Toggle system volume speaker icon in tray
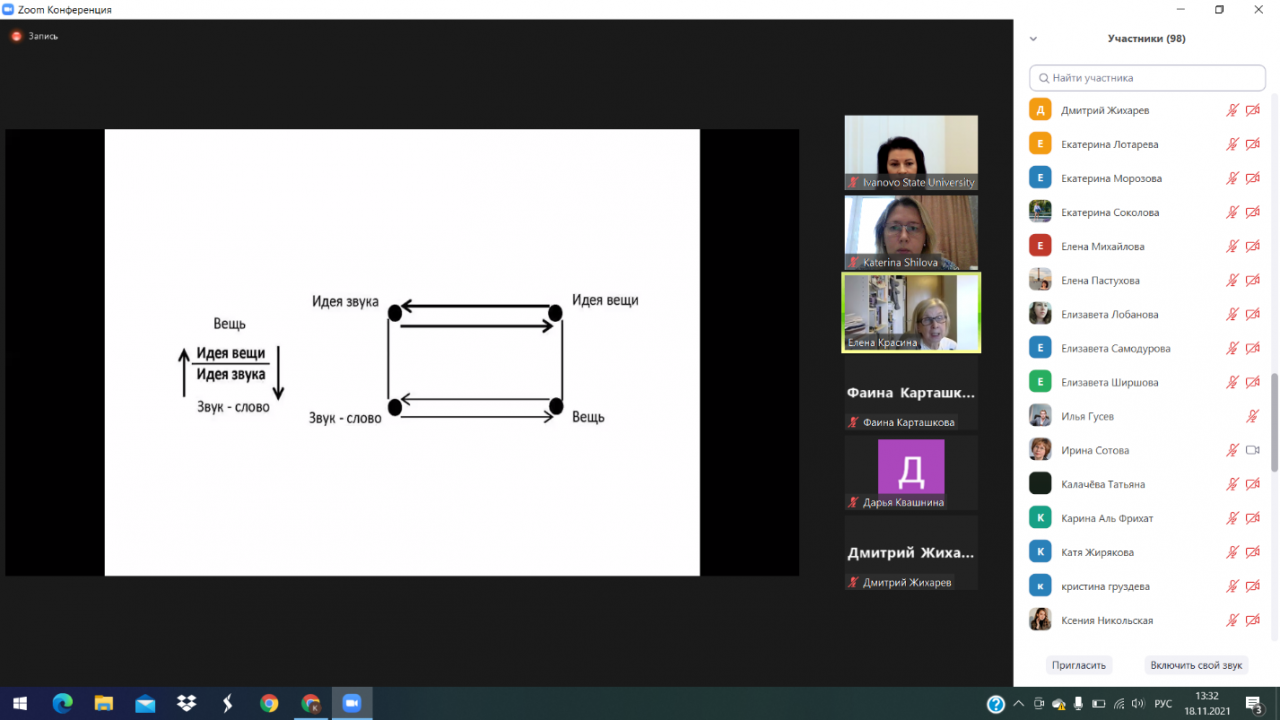 click(1137, 704)
